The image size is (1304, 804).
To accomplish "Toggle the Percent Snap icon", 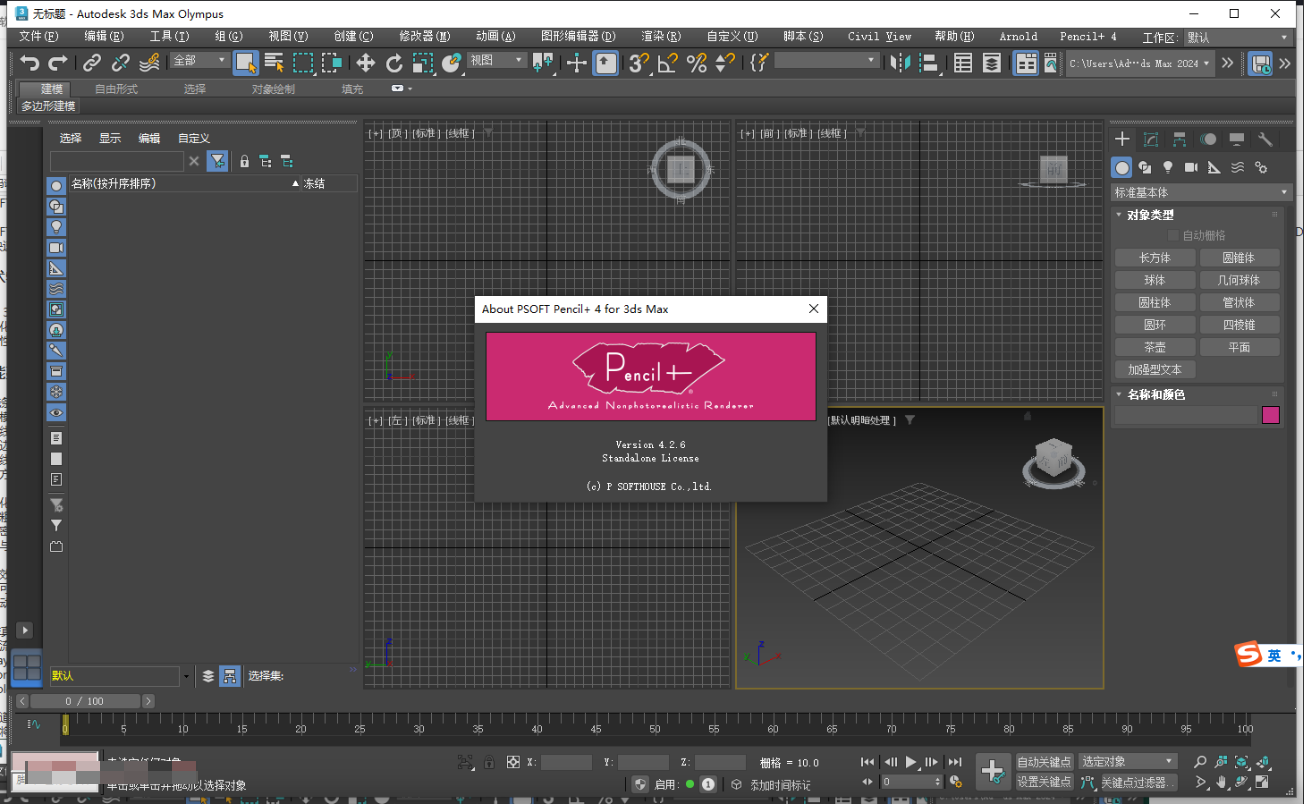I will (697, 63).
